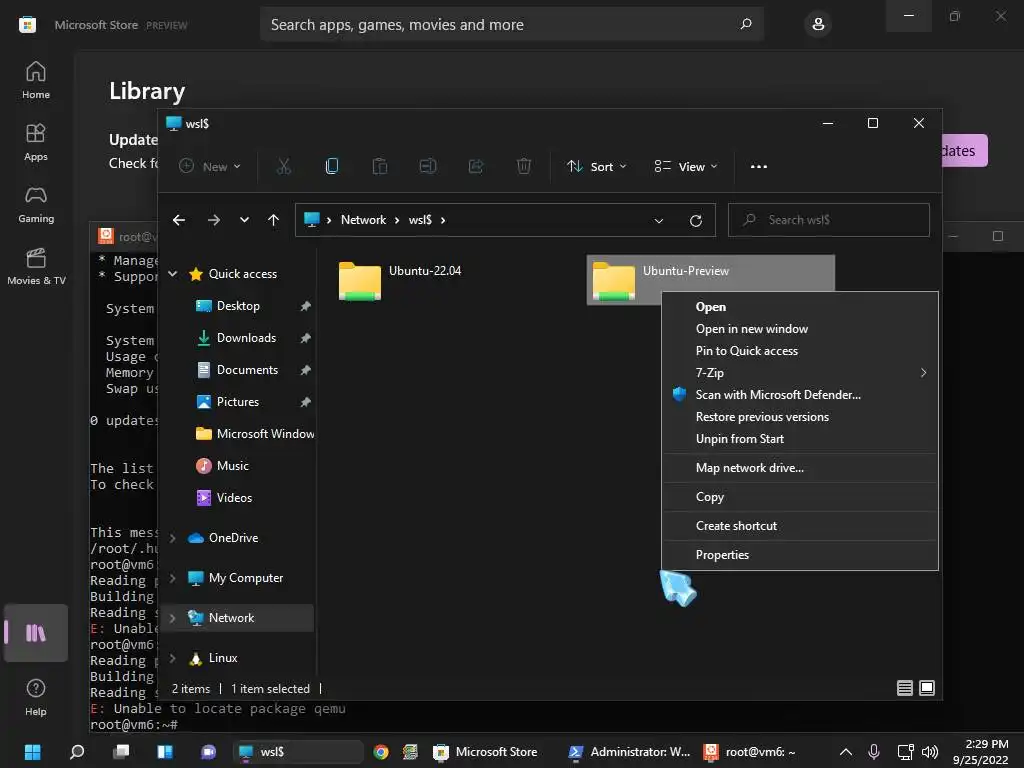This screenshot has width=1024, height=768.
Task: Open Gaming in Microsoft Store sidebar
Action: coord(36,204)
